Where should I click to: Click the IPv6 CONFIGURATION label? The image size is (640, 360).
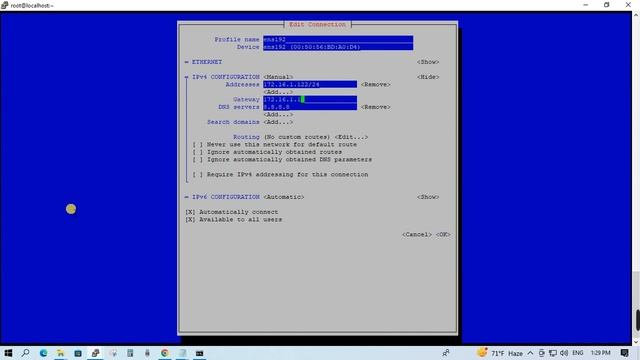click(226, 197)
